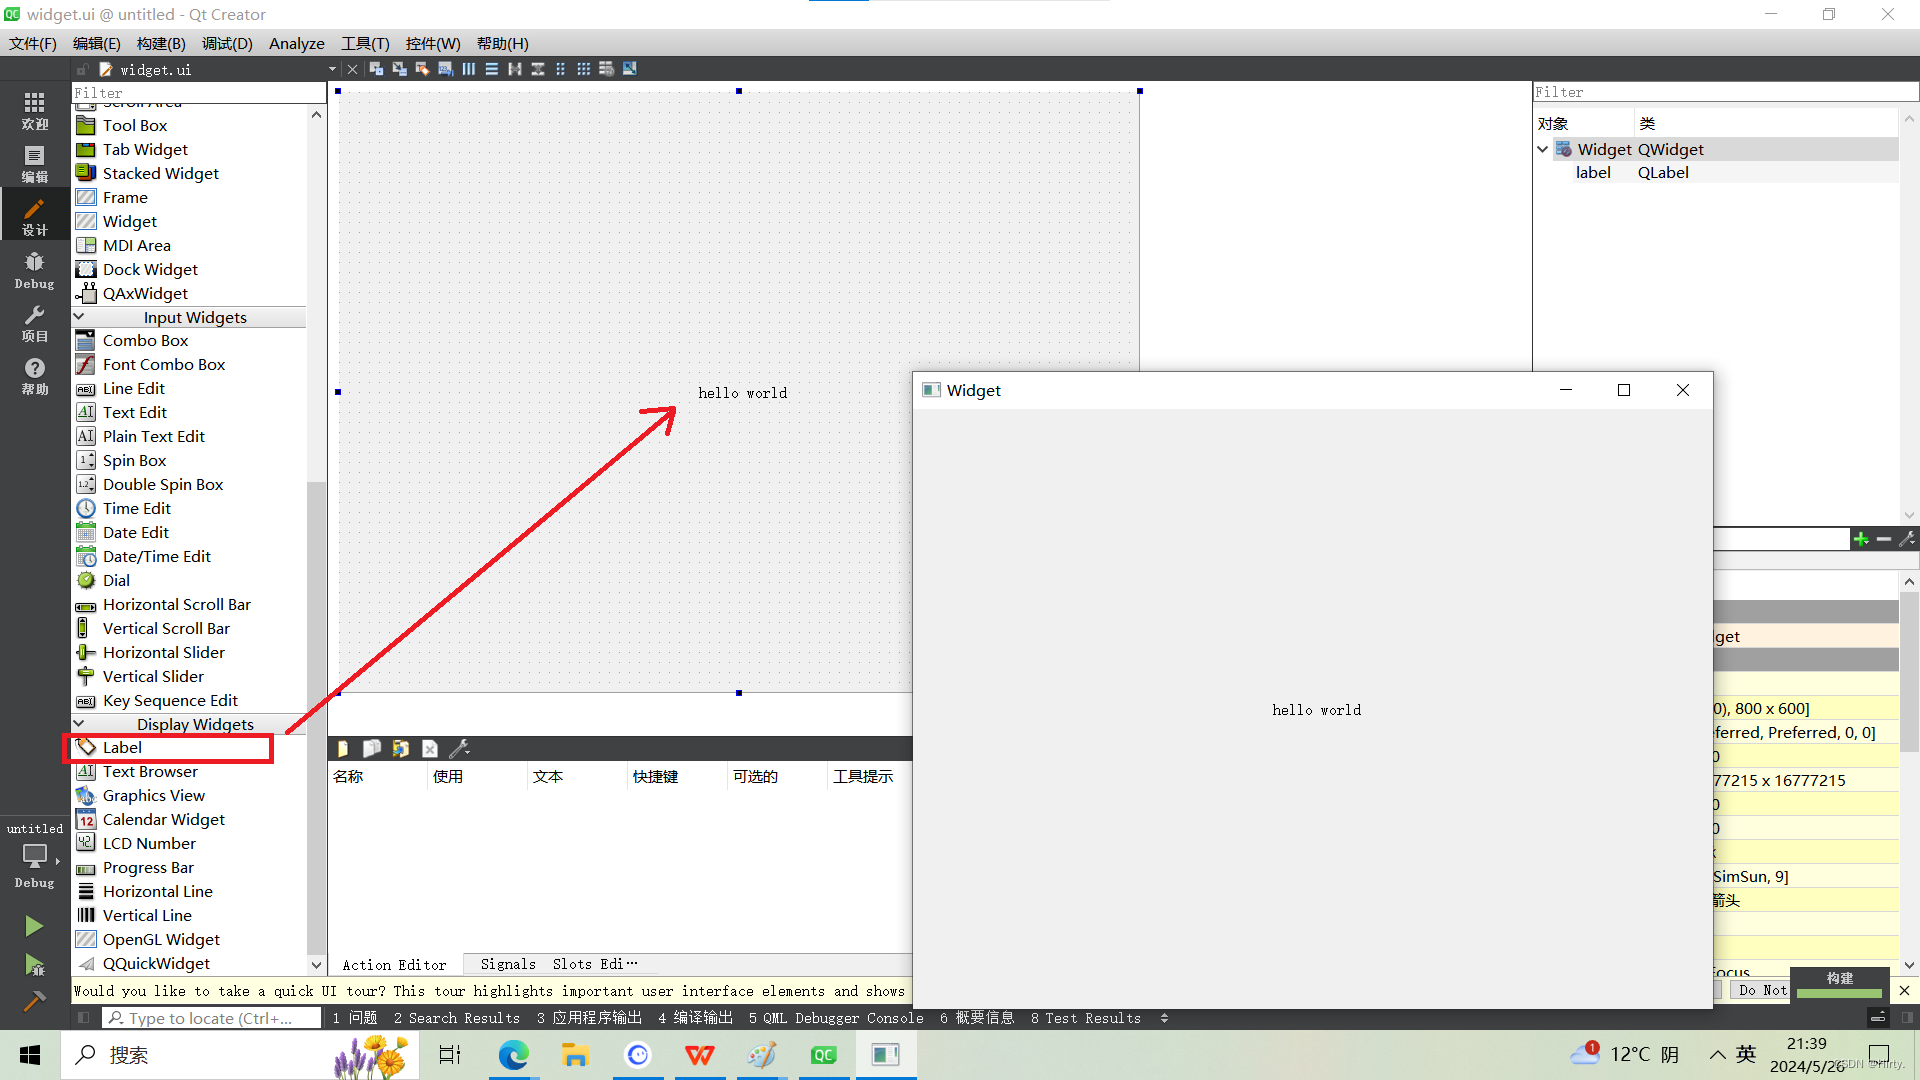Collapse Widget QWidget tree node
Screen dimensions: 1920x1080
click(1543, 149)
